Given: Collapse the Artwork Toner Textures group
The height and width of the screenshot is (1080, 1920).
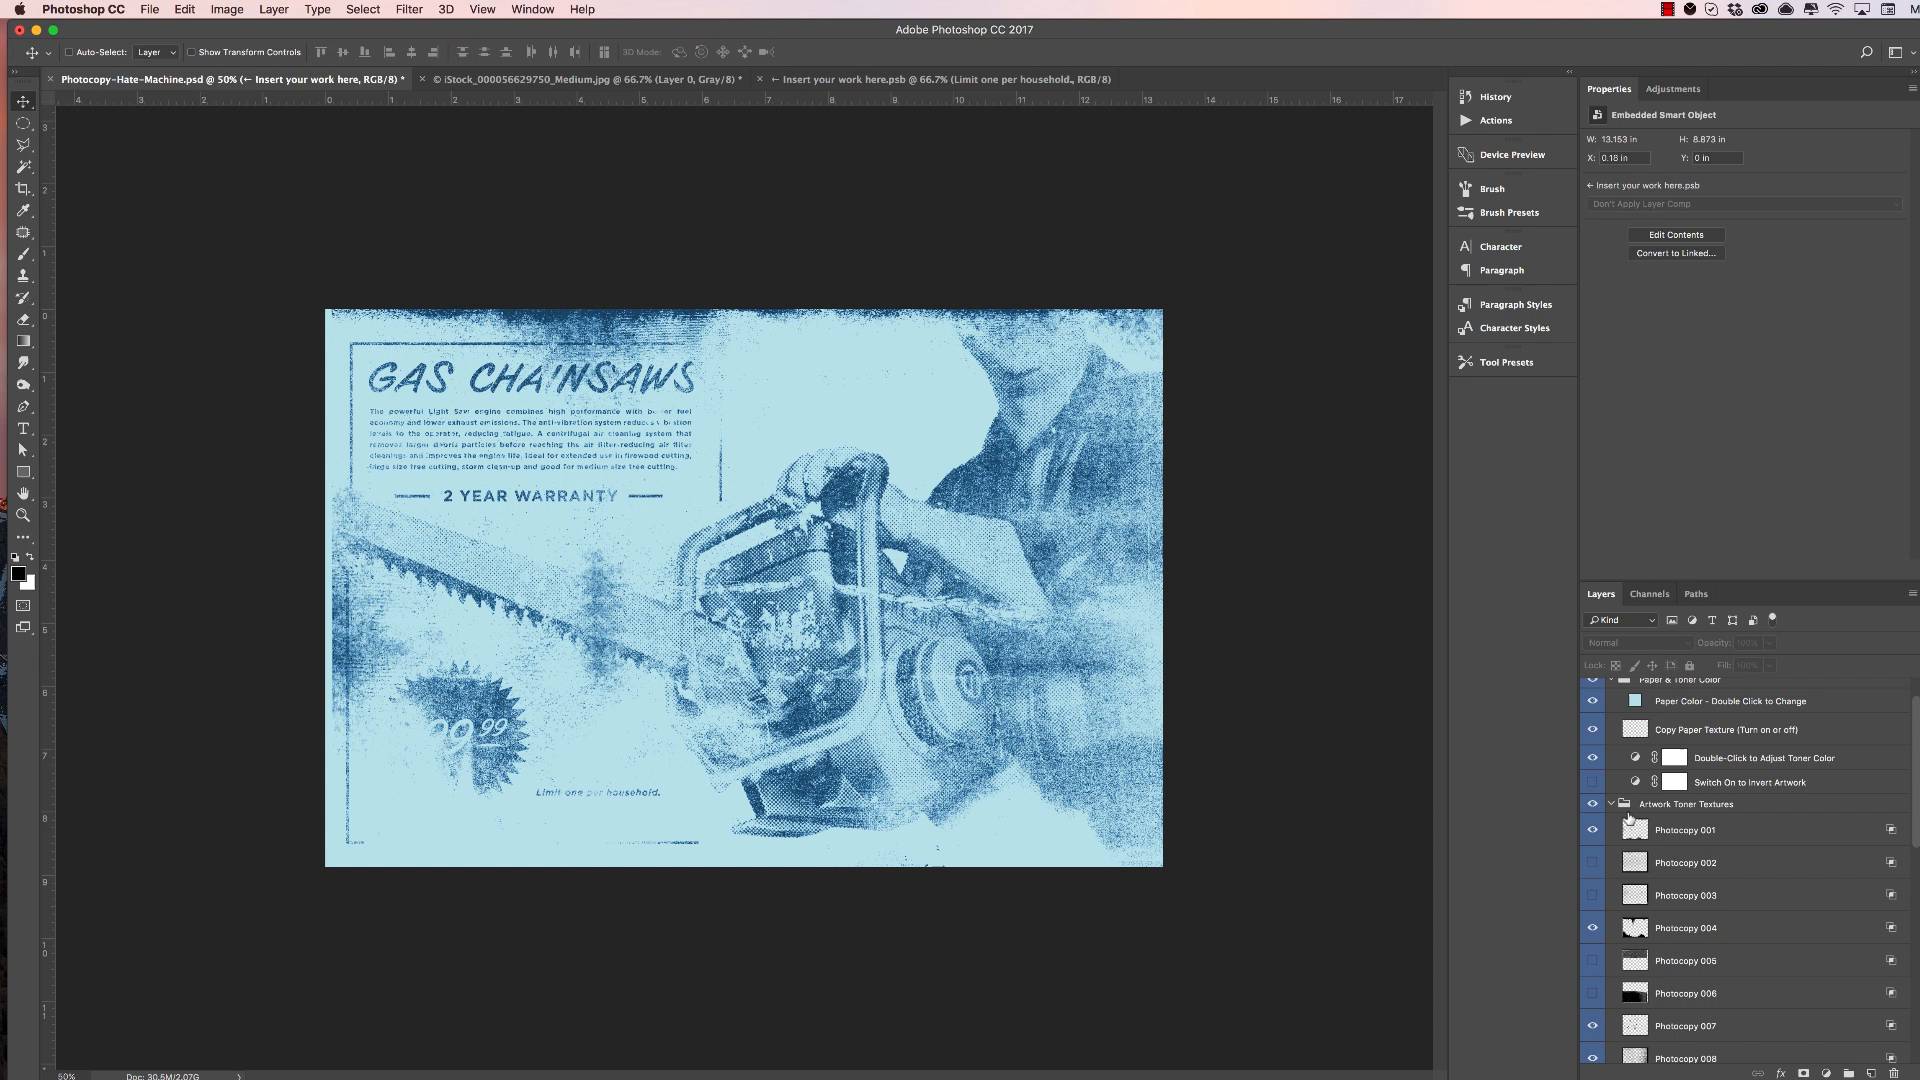Looking at the screenshot, I should (x=1611, y=804).
